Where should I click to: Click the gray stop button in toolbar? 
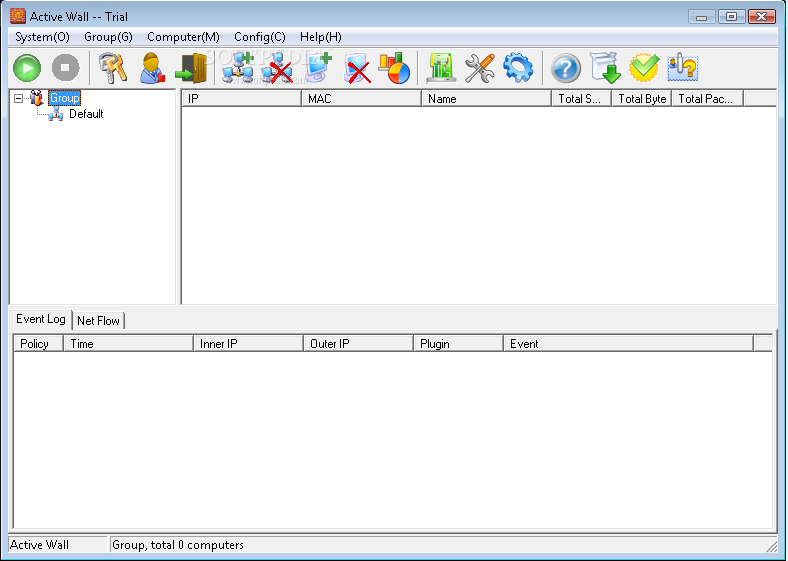(66, 68)
